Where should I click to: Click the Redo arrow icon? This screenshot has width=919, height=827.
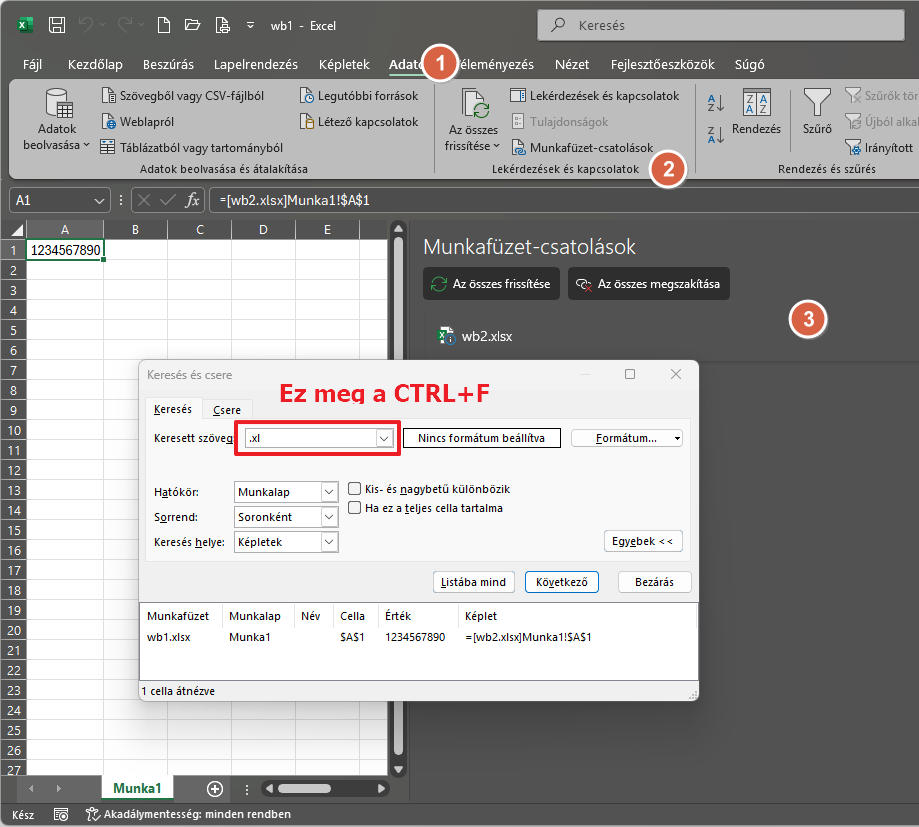[x=125, y=25]
